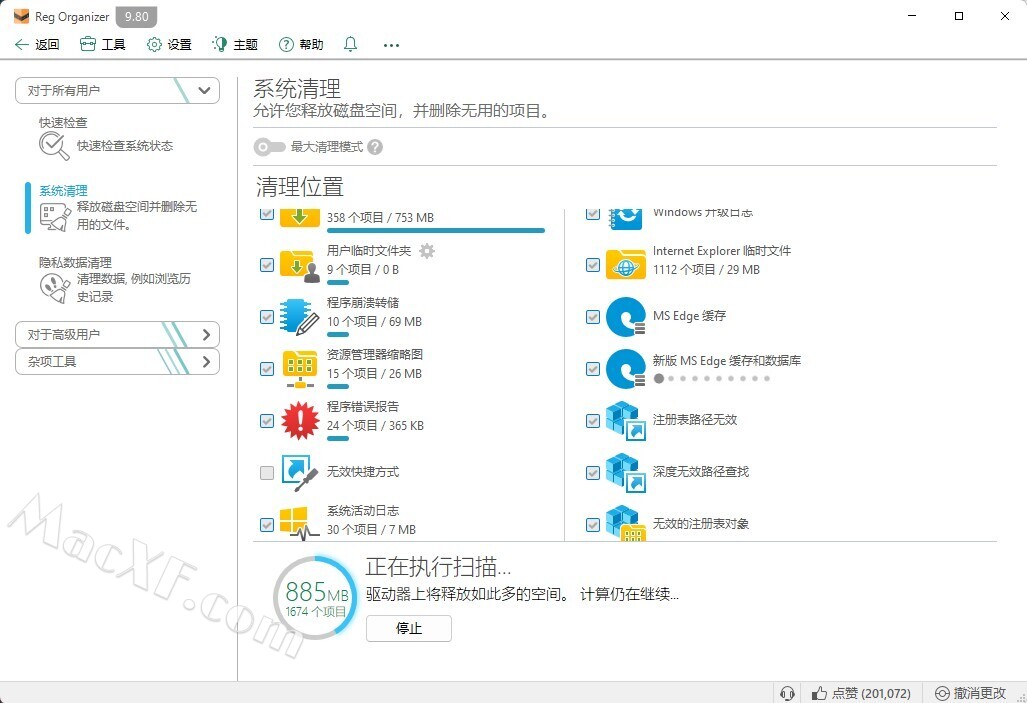The width and height of the screenshot is (1027, 703).
Task: Click the 用户临时文件夹 folder icon
Action: (299, 265)
